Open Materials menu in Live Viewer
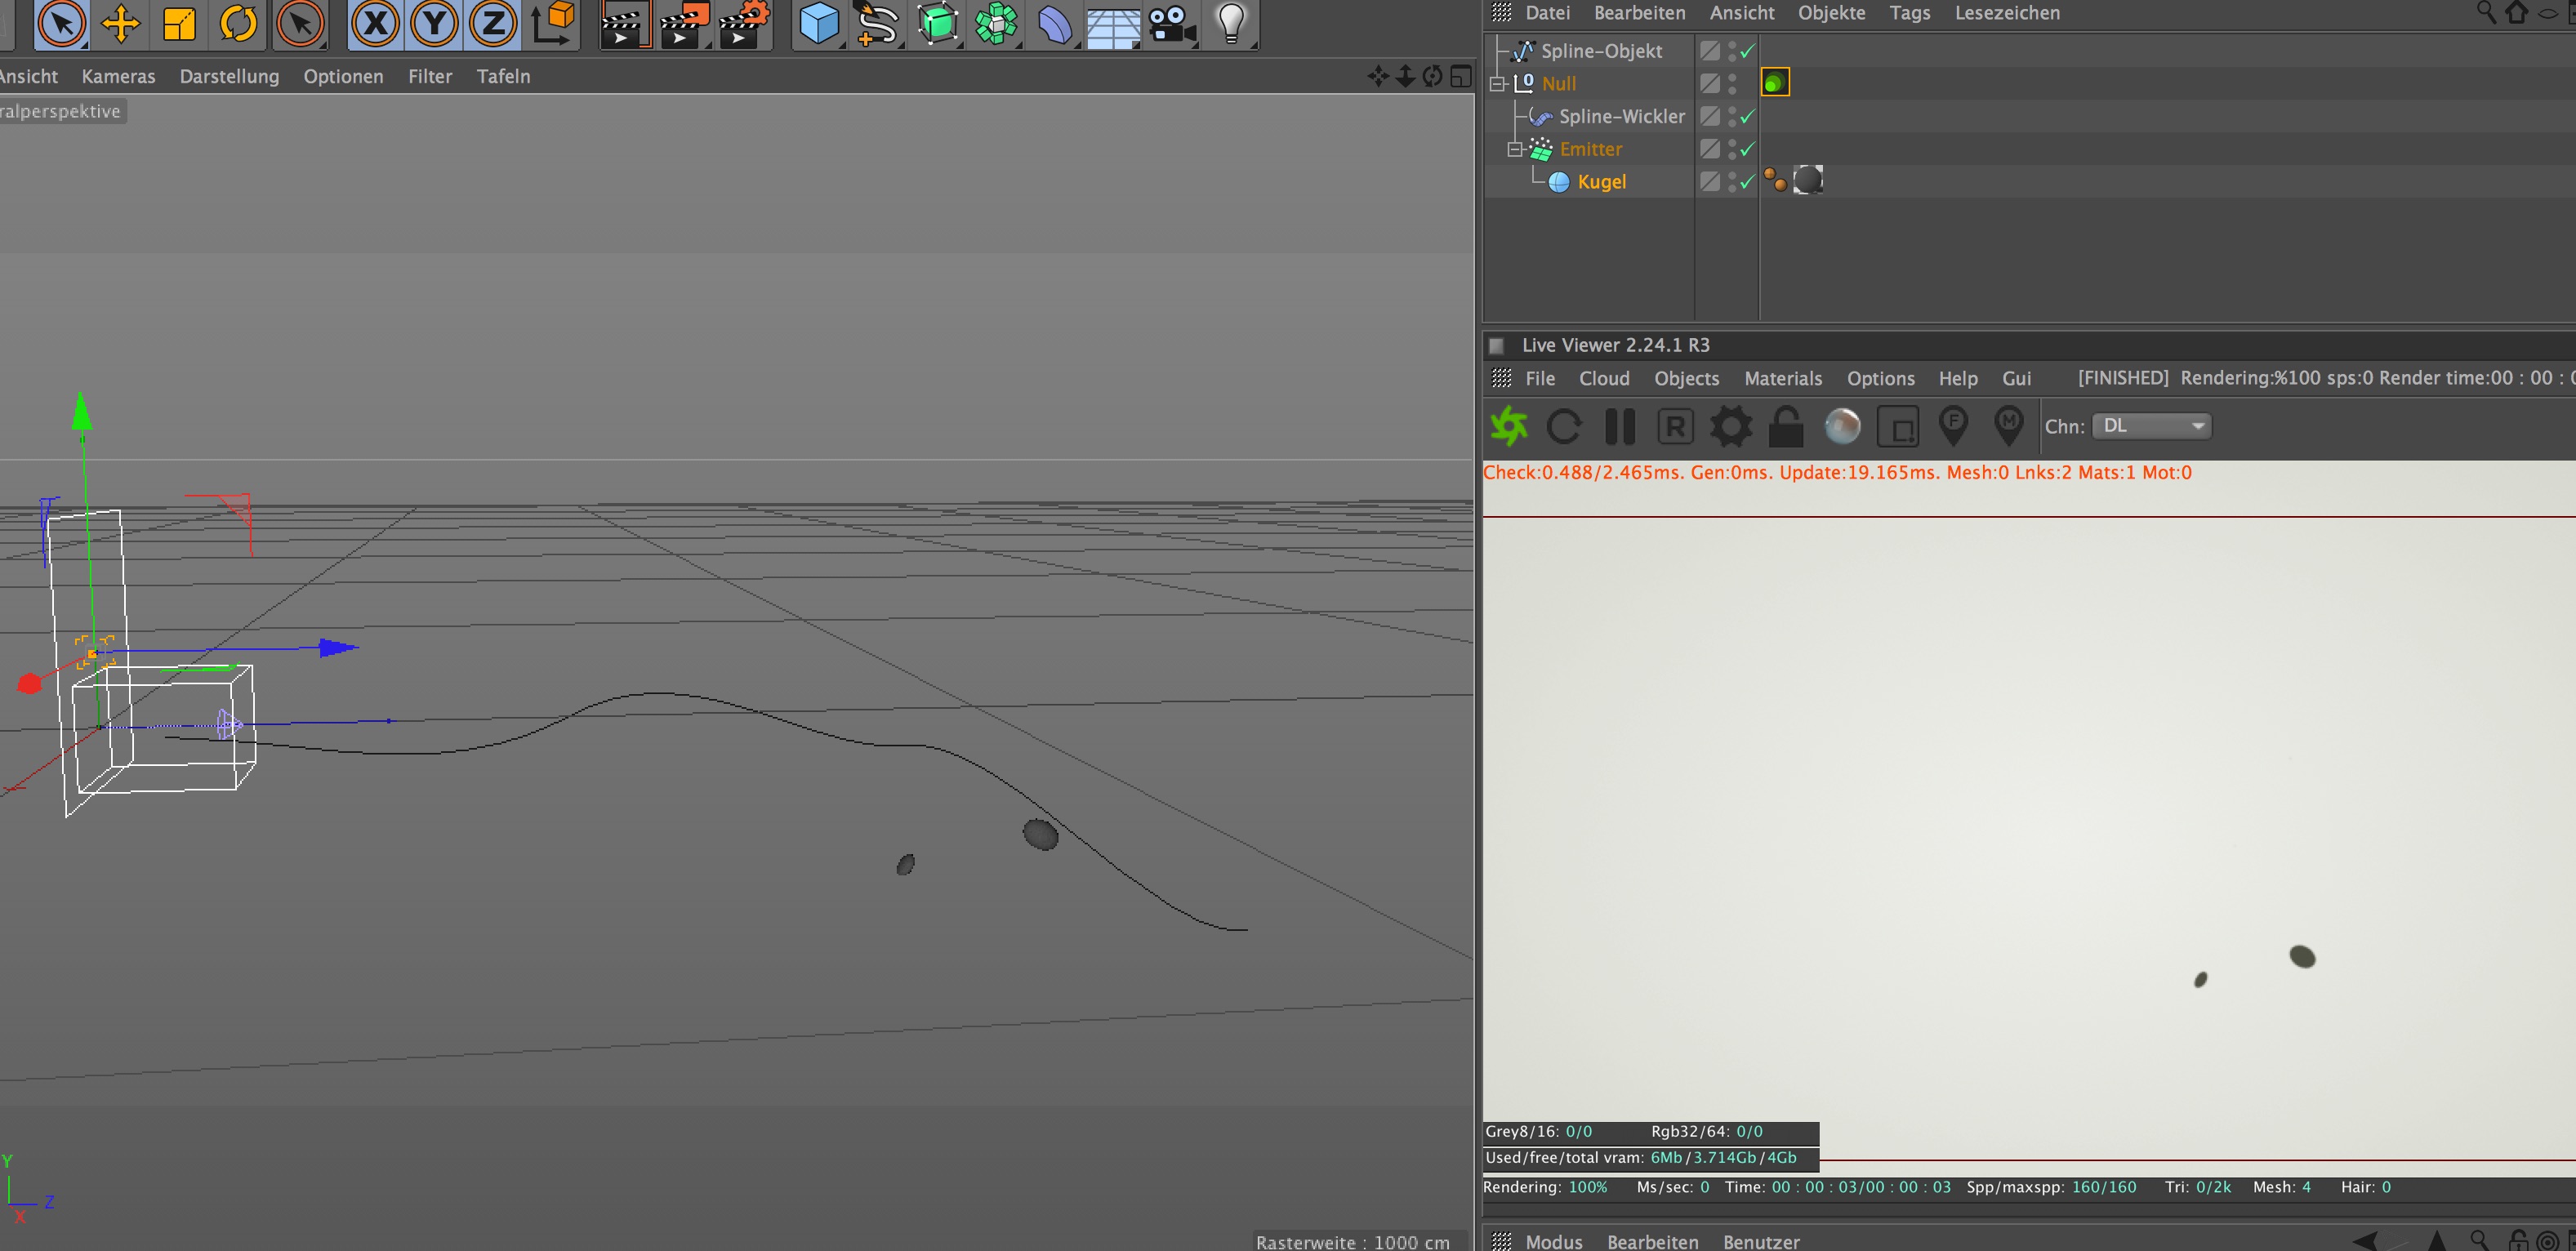 tap(1782, 379)
